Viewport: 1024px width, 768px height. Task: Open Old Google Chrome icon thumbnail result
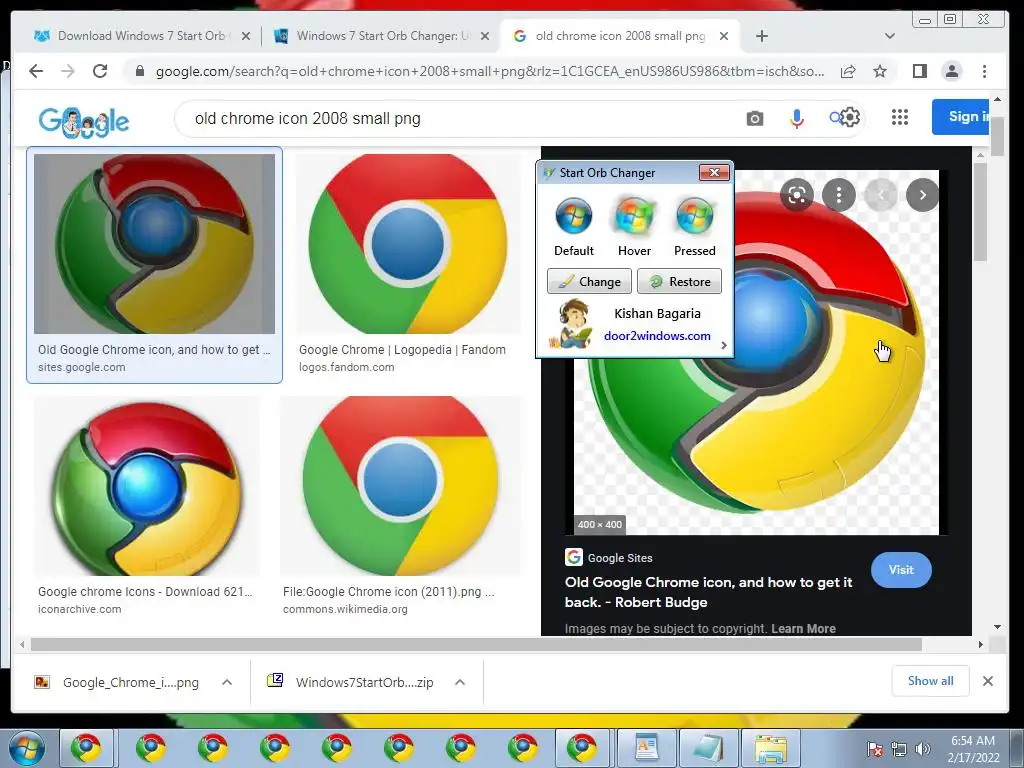click(x=154, y=244)
